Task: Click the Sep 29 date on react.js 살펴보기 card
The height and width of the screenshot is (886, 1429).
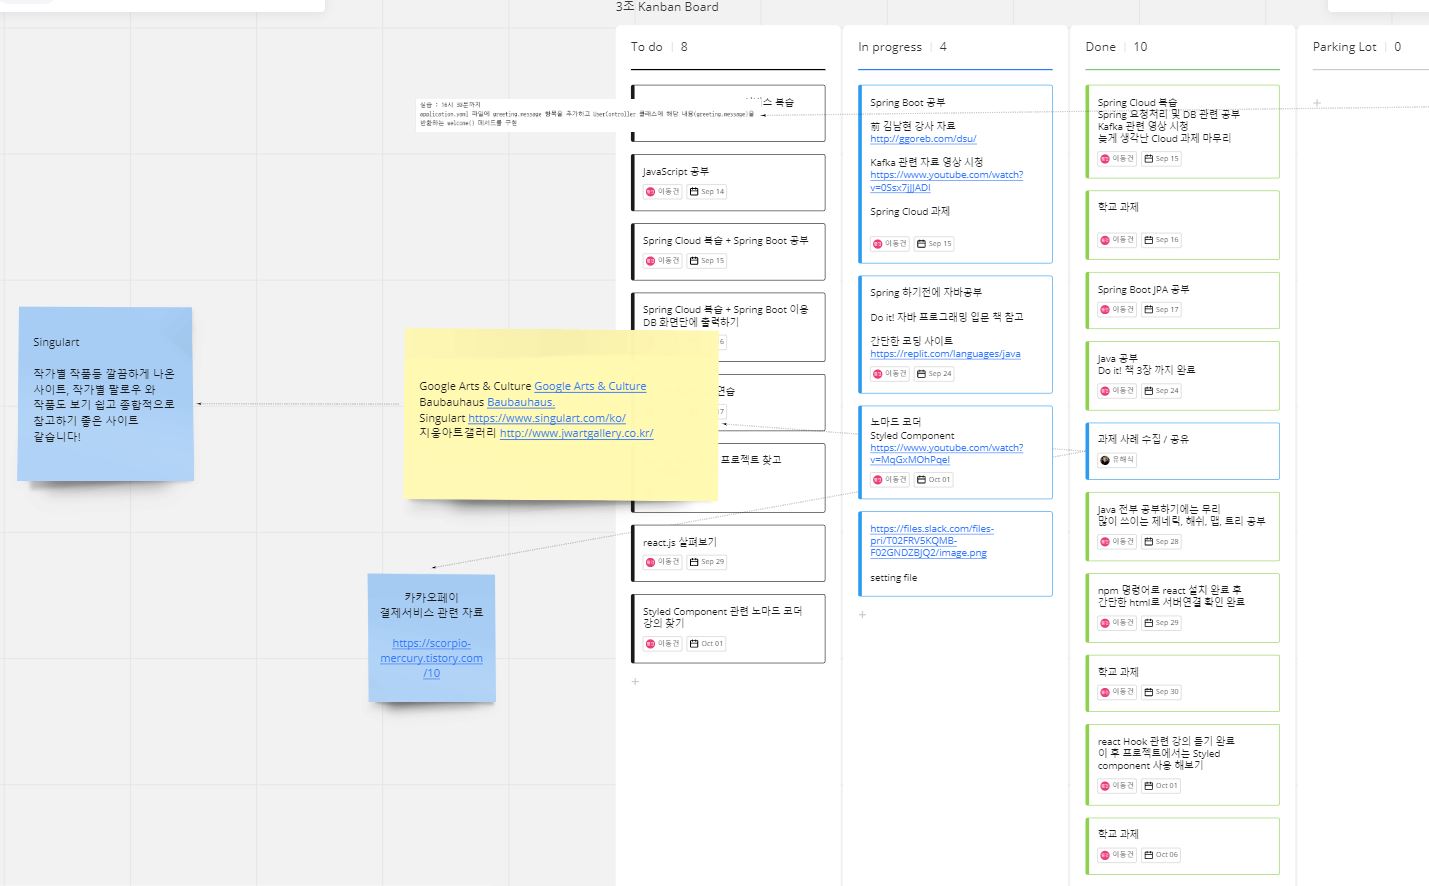Action: pos(707,562)
